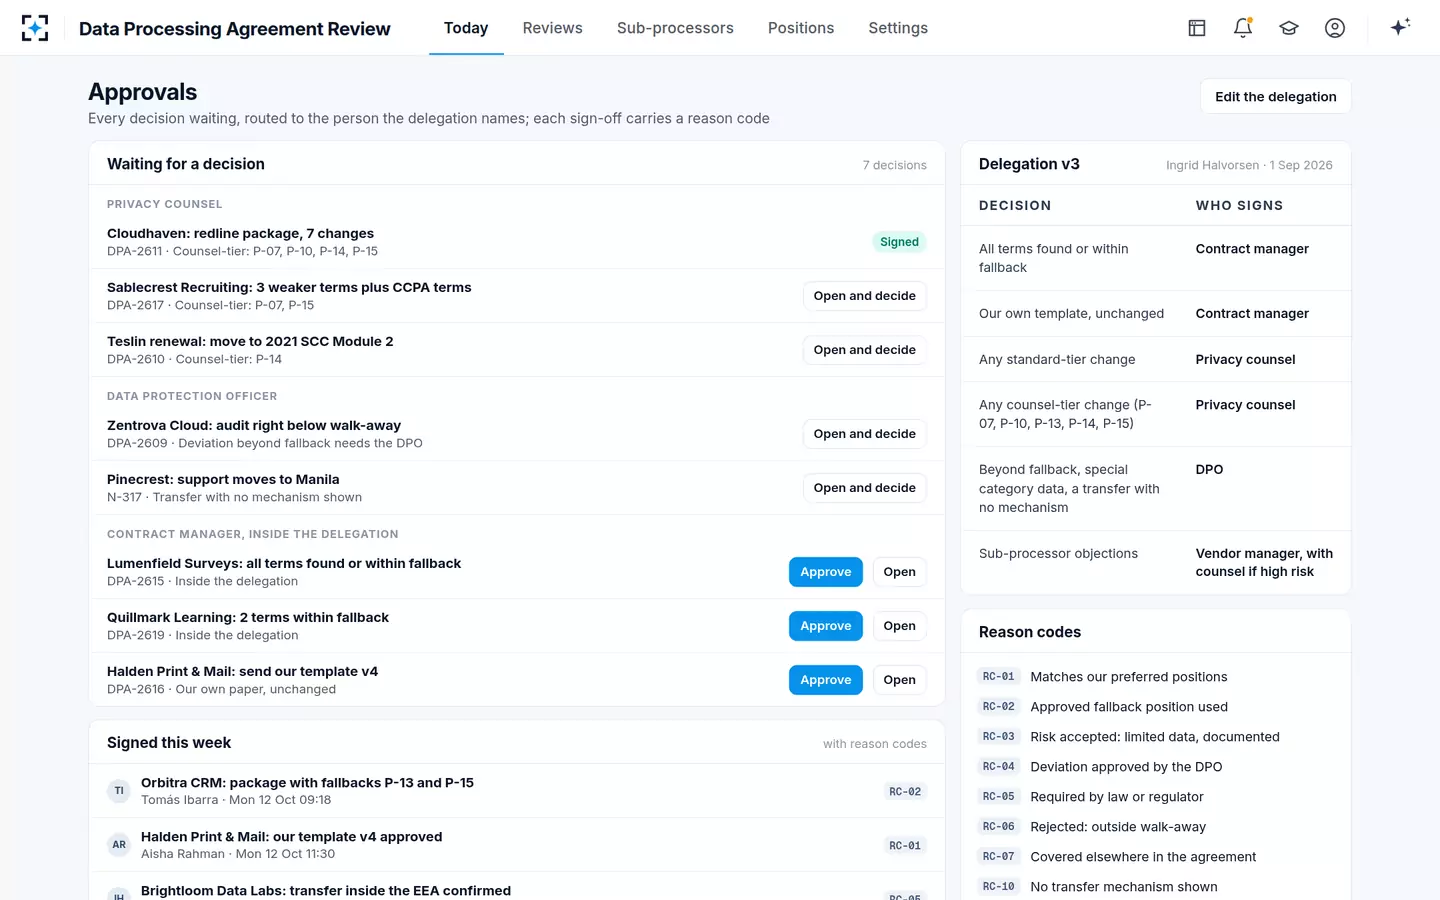Open and decide Teslin renewal
Image resolution: width=1440 pixels, height=900 pixels.
click(x=864, y=350)
